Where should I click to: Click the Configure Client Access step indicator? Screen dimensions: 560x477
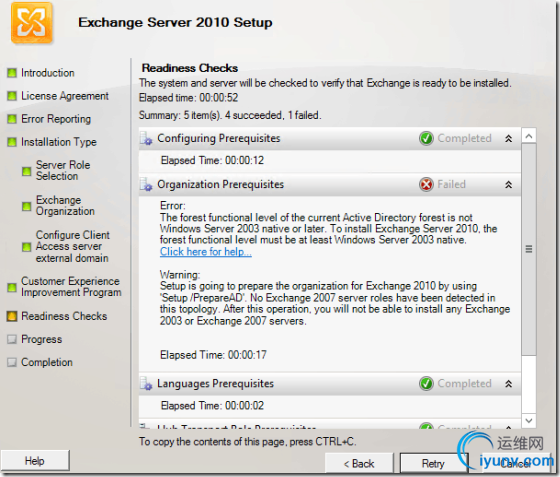26,247
